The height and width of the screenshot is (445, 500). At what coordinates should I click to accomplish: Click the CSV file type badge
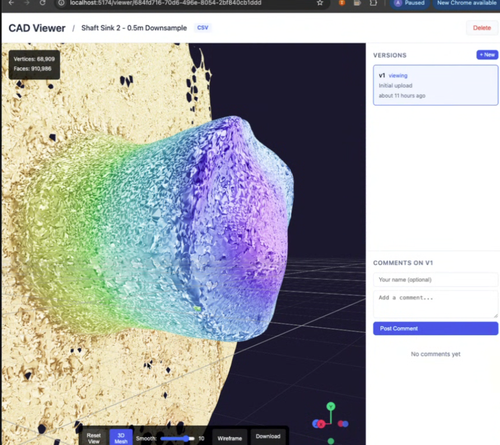(x=203, y=28)
